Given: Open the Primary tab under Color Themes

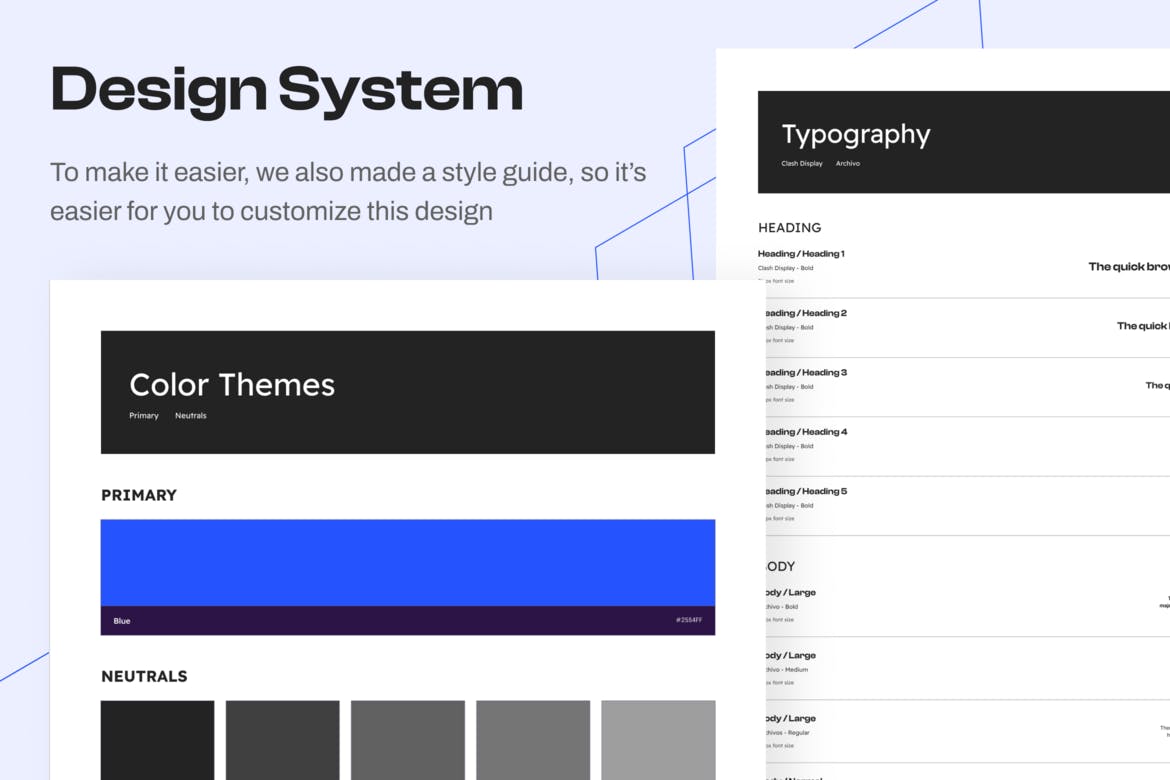Looking at the screenshot, I should click(144, 416).
